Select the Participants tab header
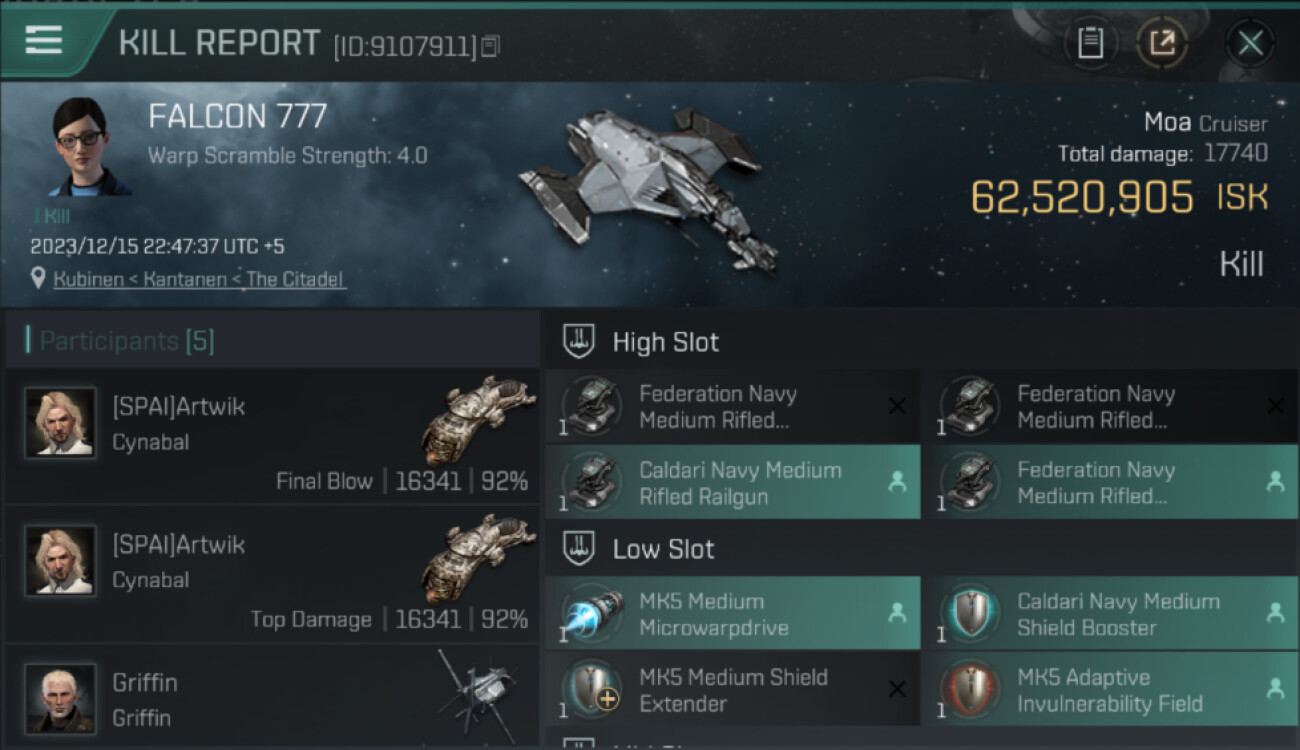The image size is (1300, 750). click(x=127, y=341)
